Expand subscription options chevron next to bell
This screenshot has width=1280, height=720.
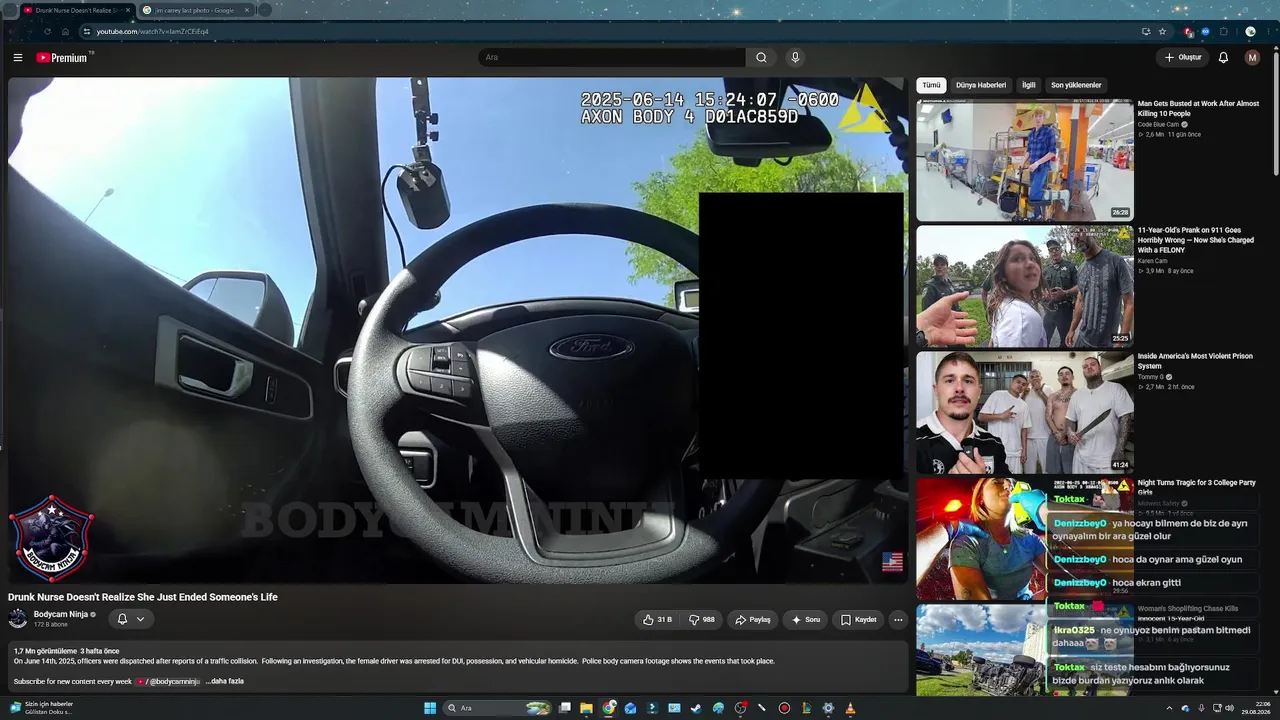[x=140, y=619]
